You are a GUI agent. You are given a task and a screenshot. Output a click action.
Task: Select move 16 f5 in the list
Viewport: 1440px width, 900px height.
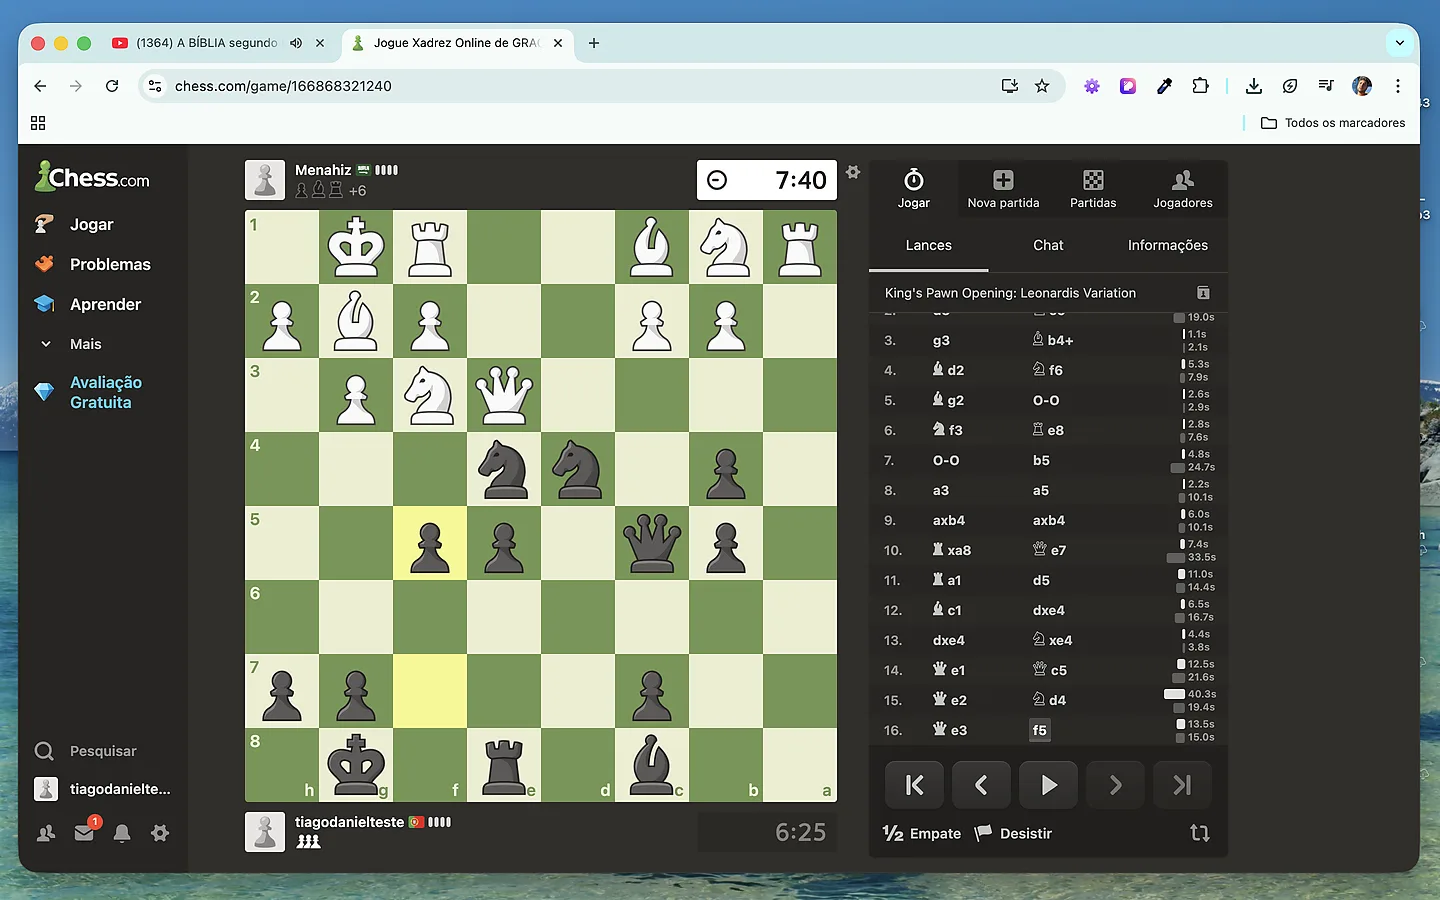[1039, 730]
